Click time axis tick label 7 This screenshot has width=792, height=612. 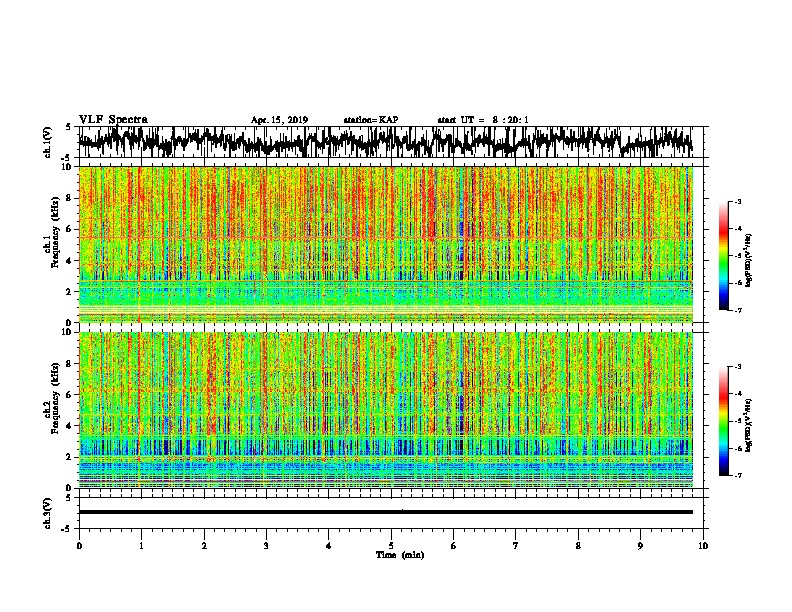516,546
